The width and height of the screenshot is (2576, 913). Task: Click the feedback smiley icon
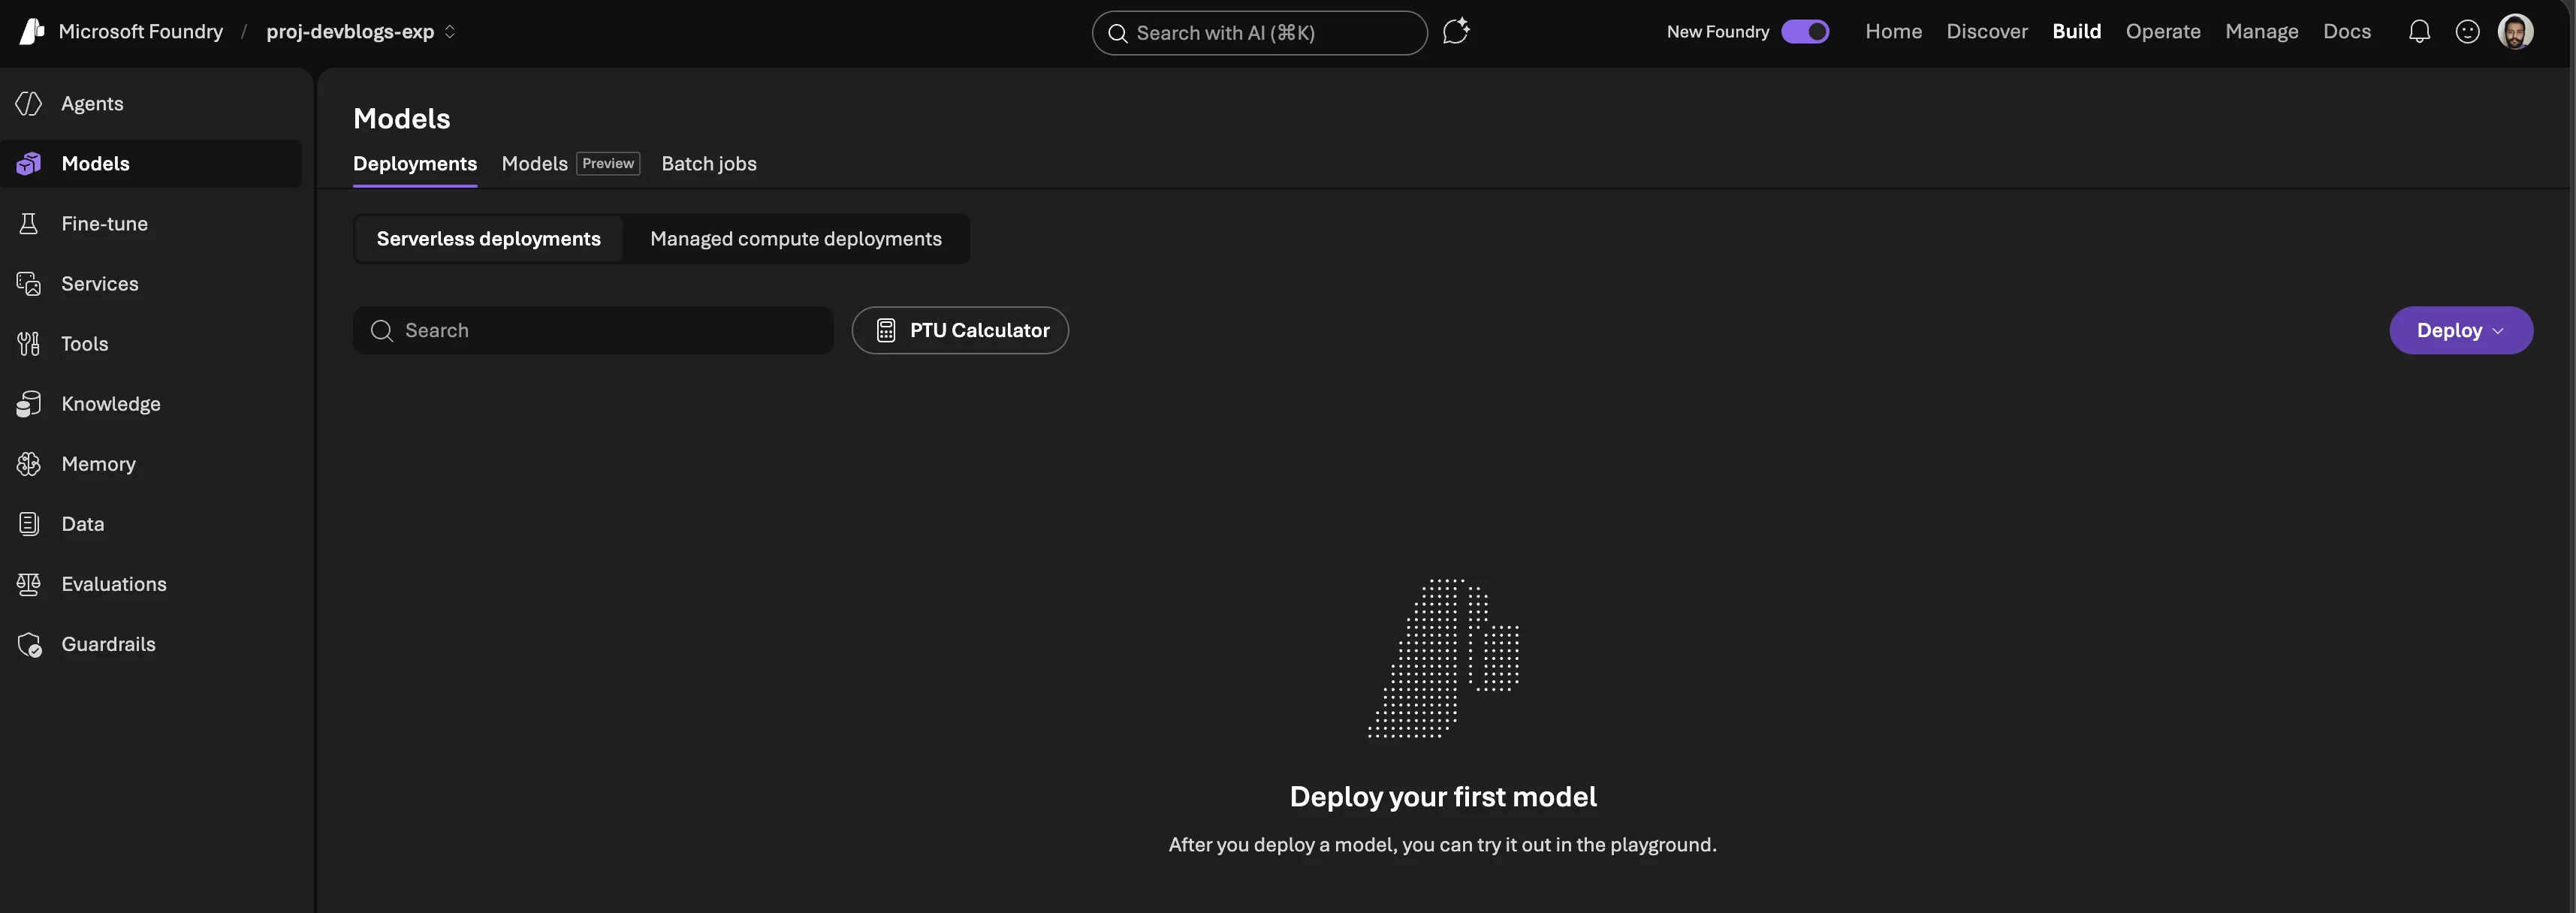point(2467,32)
